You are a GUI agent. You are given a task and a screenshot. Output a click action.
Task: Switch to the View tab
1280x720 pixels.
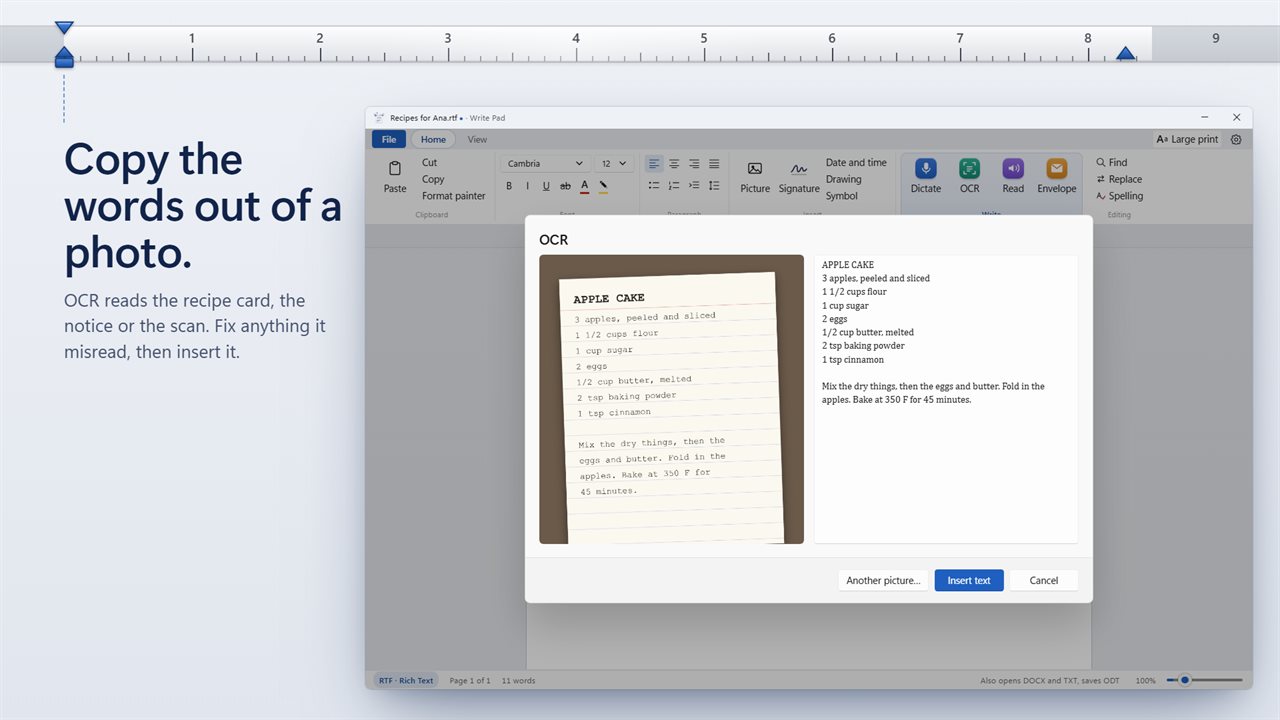[x=478, y=140]
